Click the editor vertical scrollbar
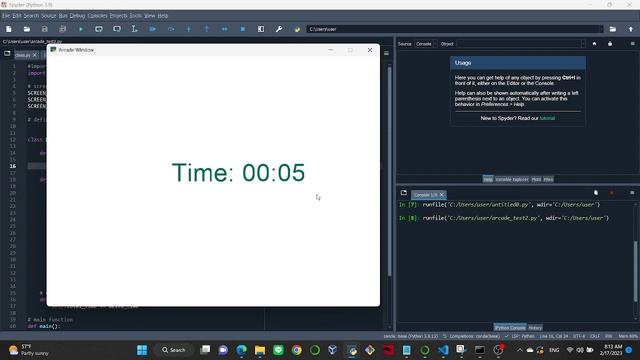The height and width of the screenshot is (360, 640). (389, 171)
